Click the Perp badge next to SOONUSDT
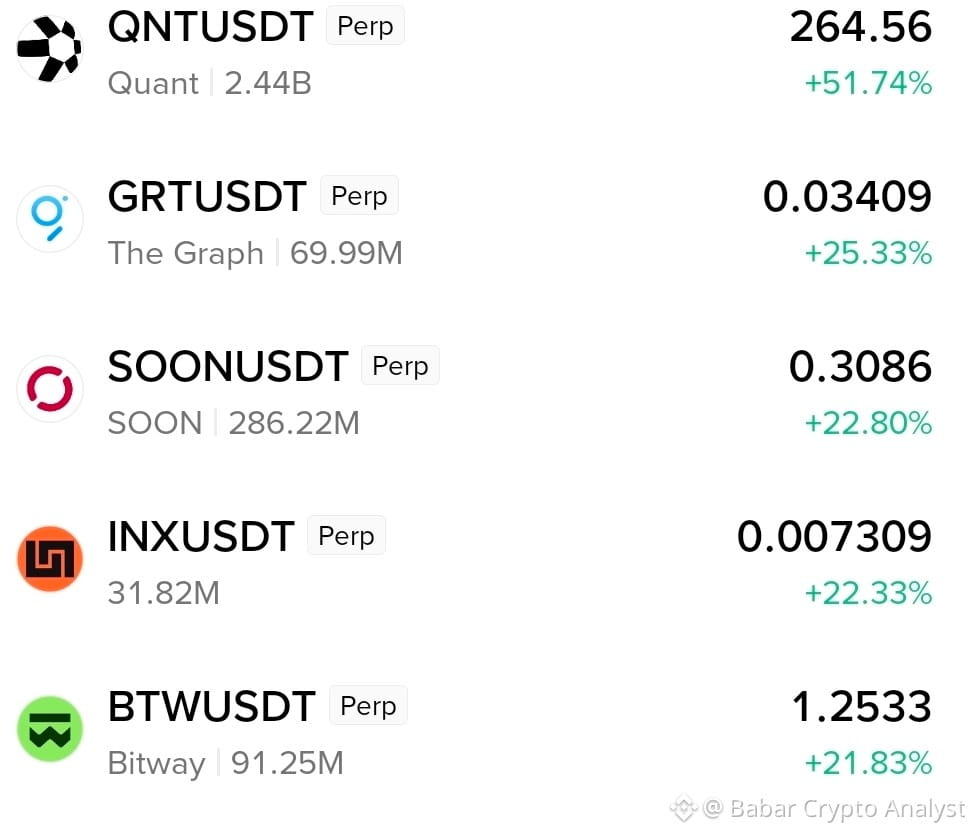This screenshot has width=973, height=833. [400, 366]
